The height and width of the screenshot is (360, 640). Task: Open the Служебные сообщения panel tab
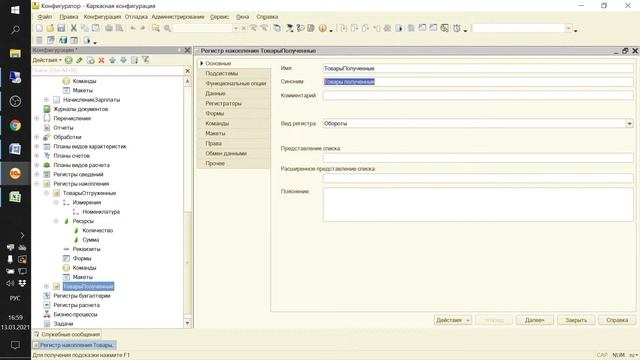[67, 334]
